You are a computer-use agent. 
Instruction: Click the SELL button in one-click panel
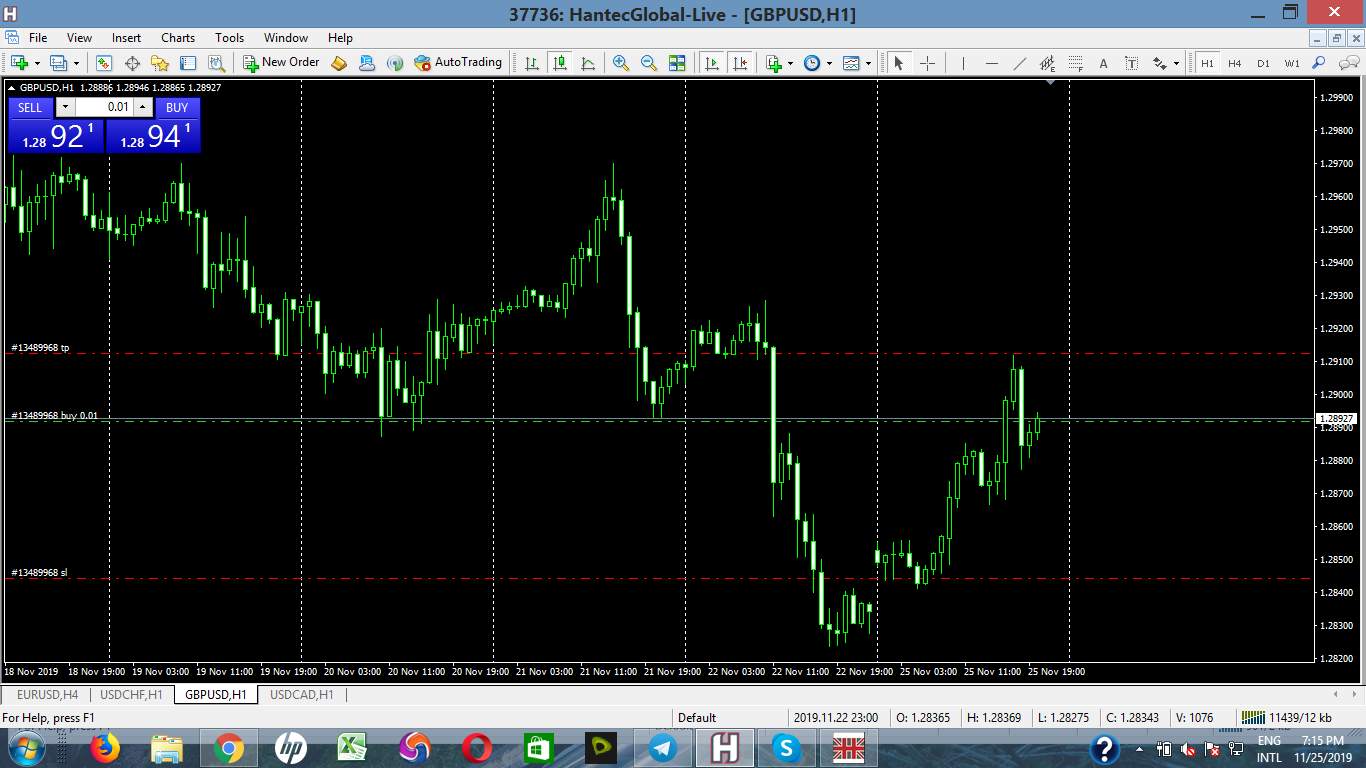coord(30,107)
